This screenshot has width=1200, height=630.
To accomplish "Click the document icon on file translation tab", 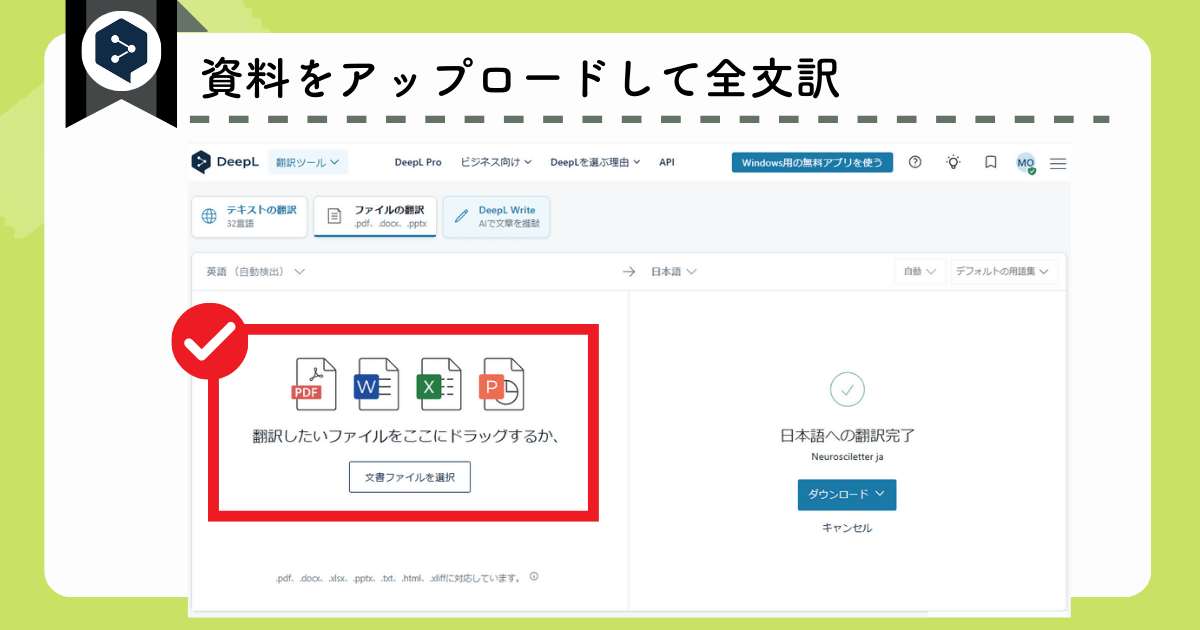I will click(x=334, y=216).
